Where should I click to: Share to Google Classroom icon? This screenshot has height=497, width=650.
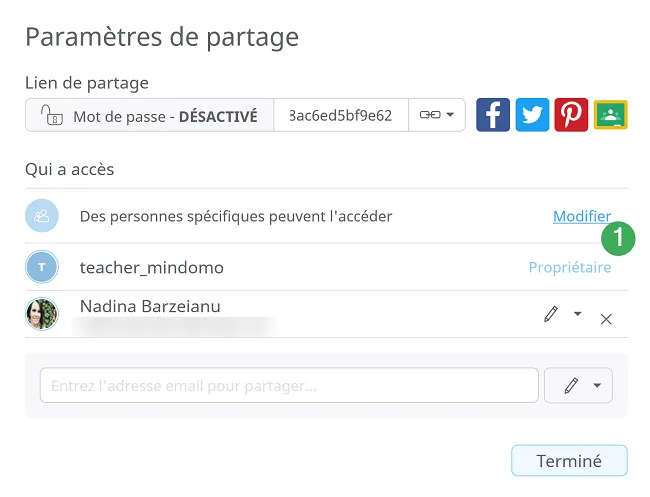(611, 115)
